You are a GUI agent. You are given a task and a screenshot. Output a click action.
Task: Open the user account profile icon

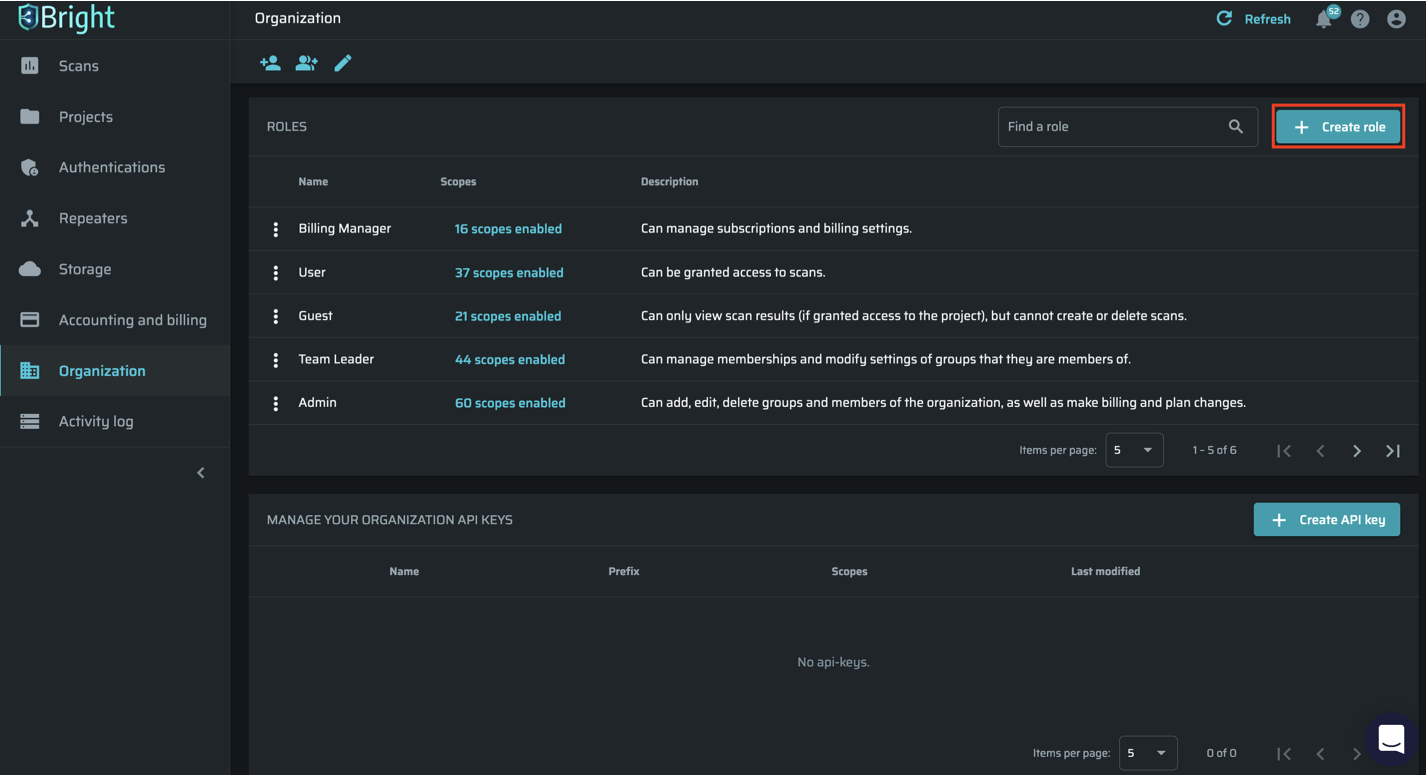(1396, 19)
